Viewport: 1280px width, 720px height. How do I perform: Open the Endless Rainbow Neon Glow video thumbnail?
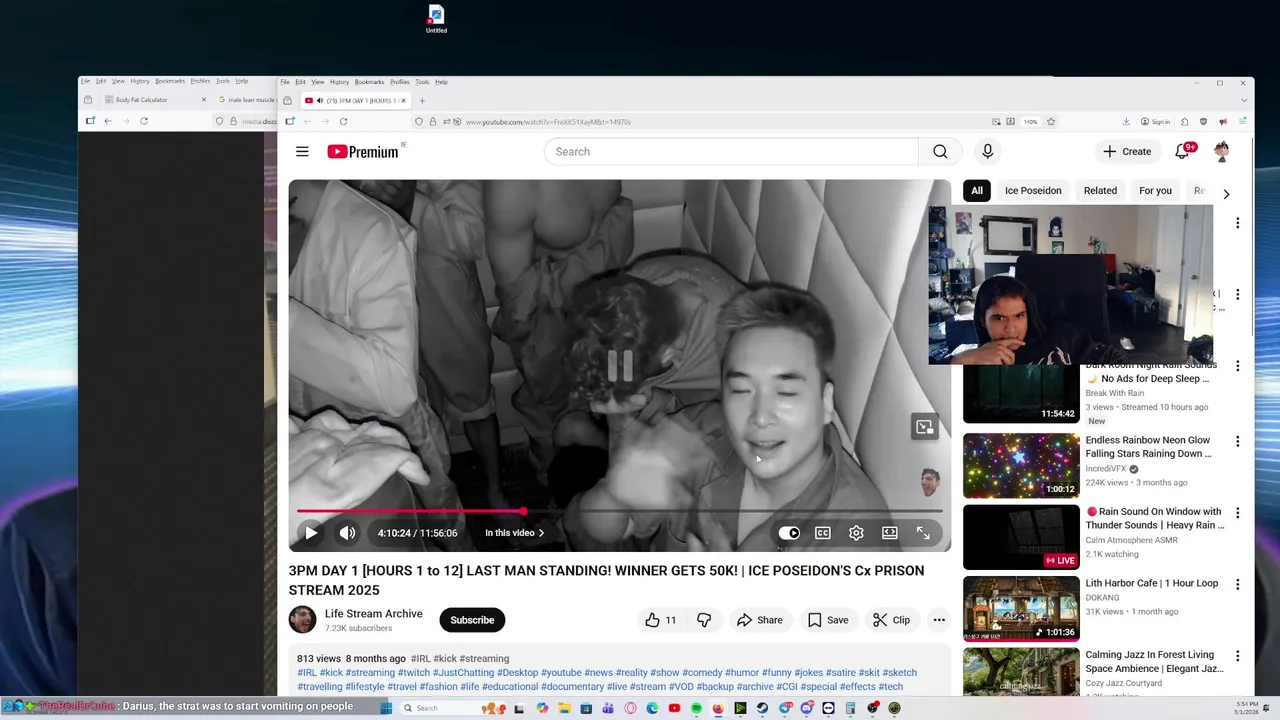point(1021,466)
